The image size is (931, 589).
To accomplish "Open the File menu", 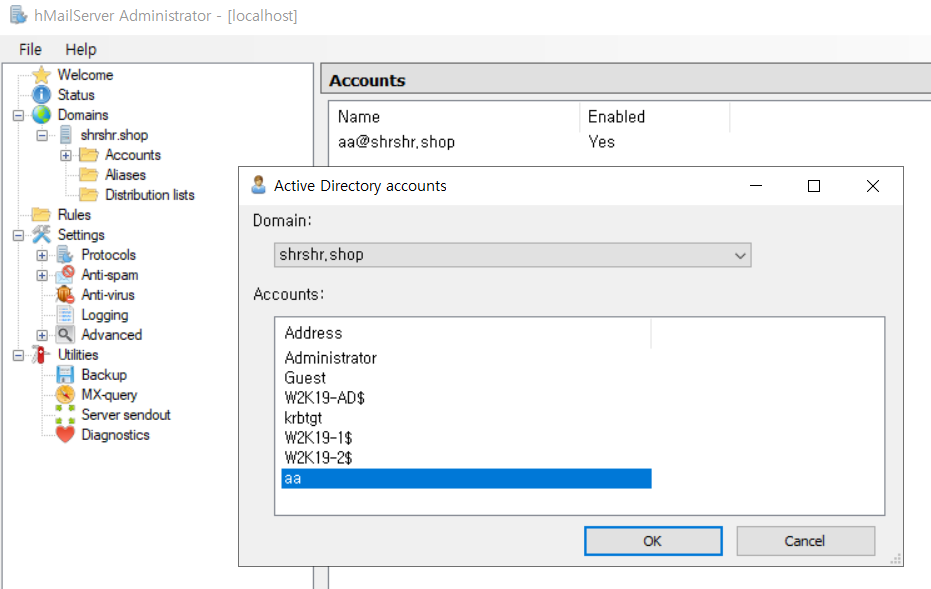I will coord(30,49).
